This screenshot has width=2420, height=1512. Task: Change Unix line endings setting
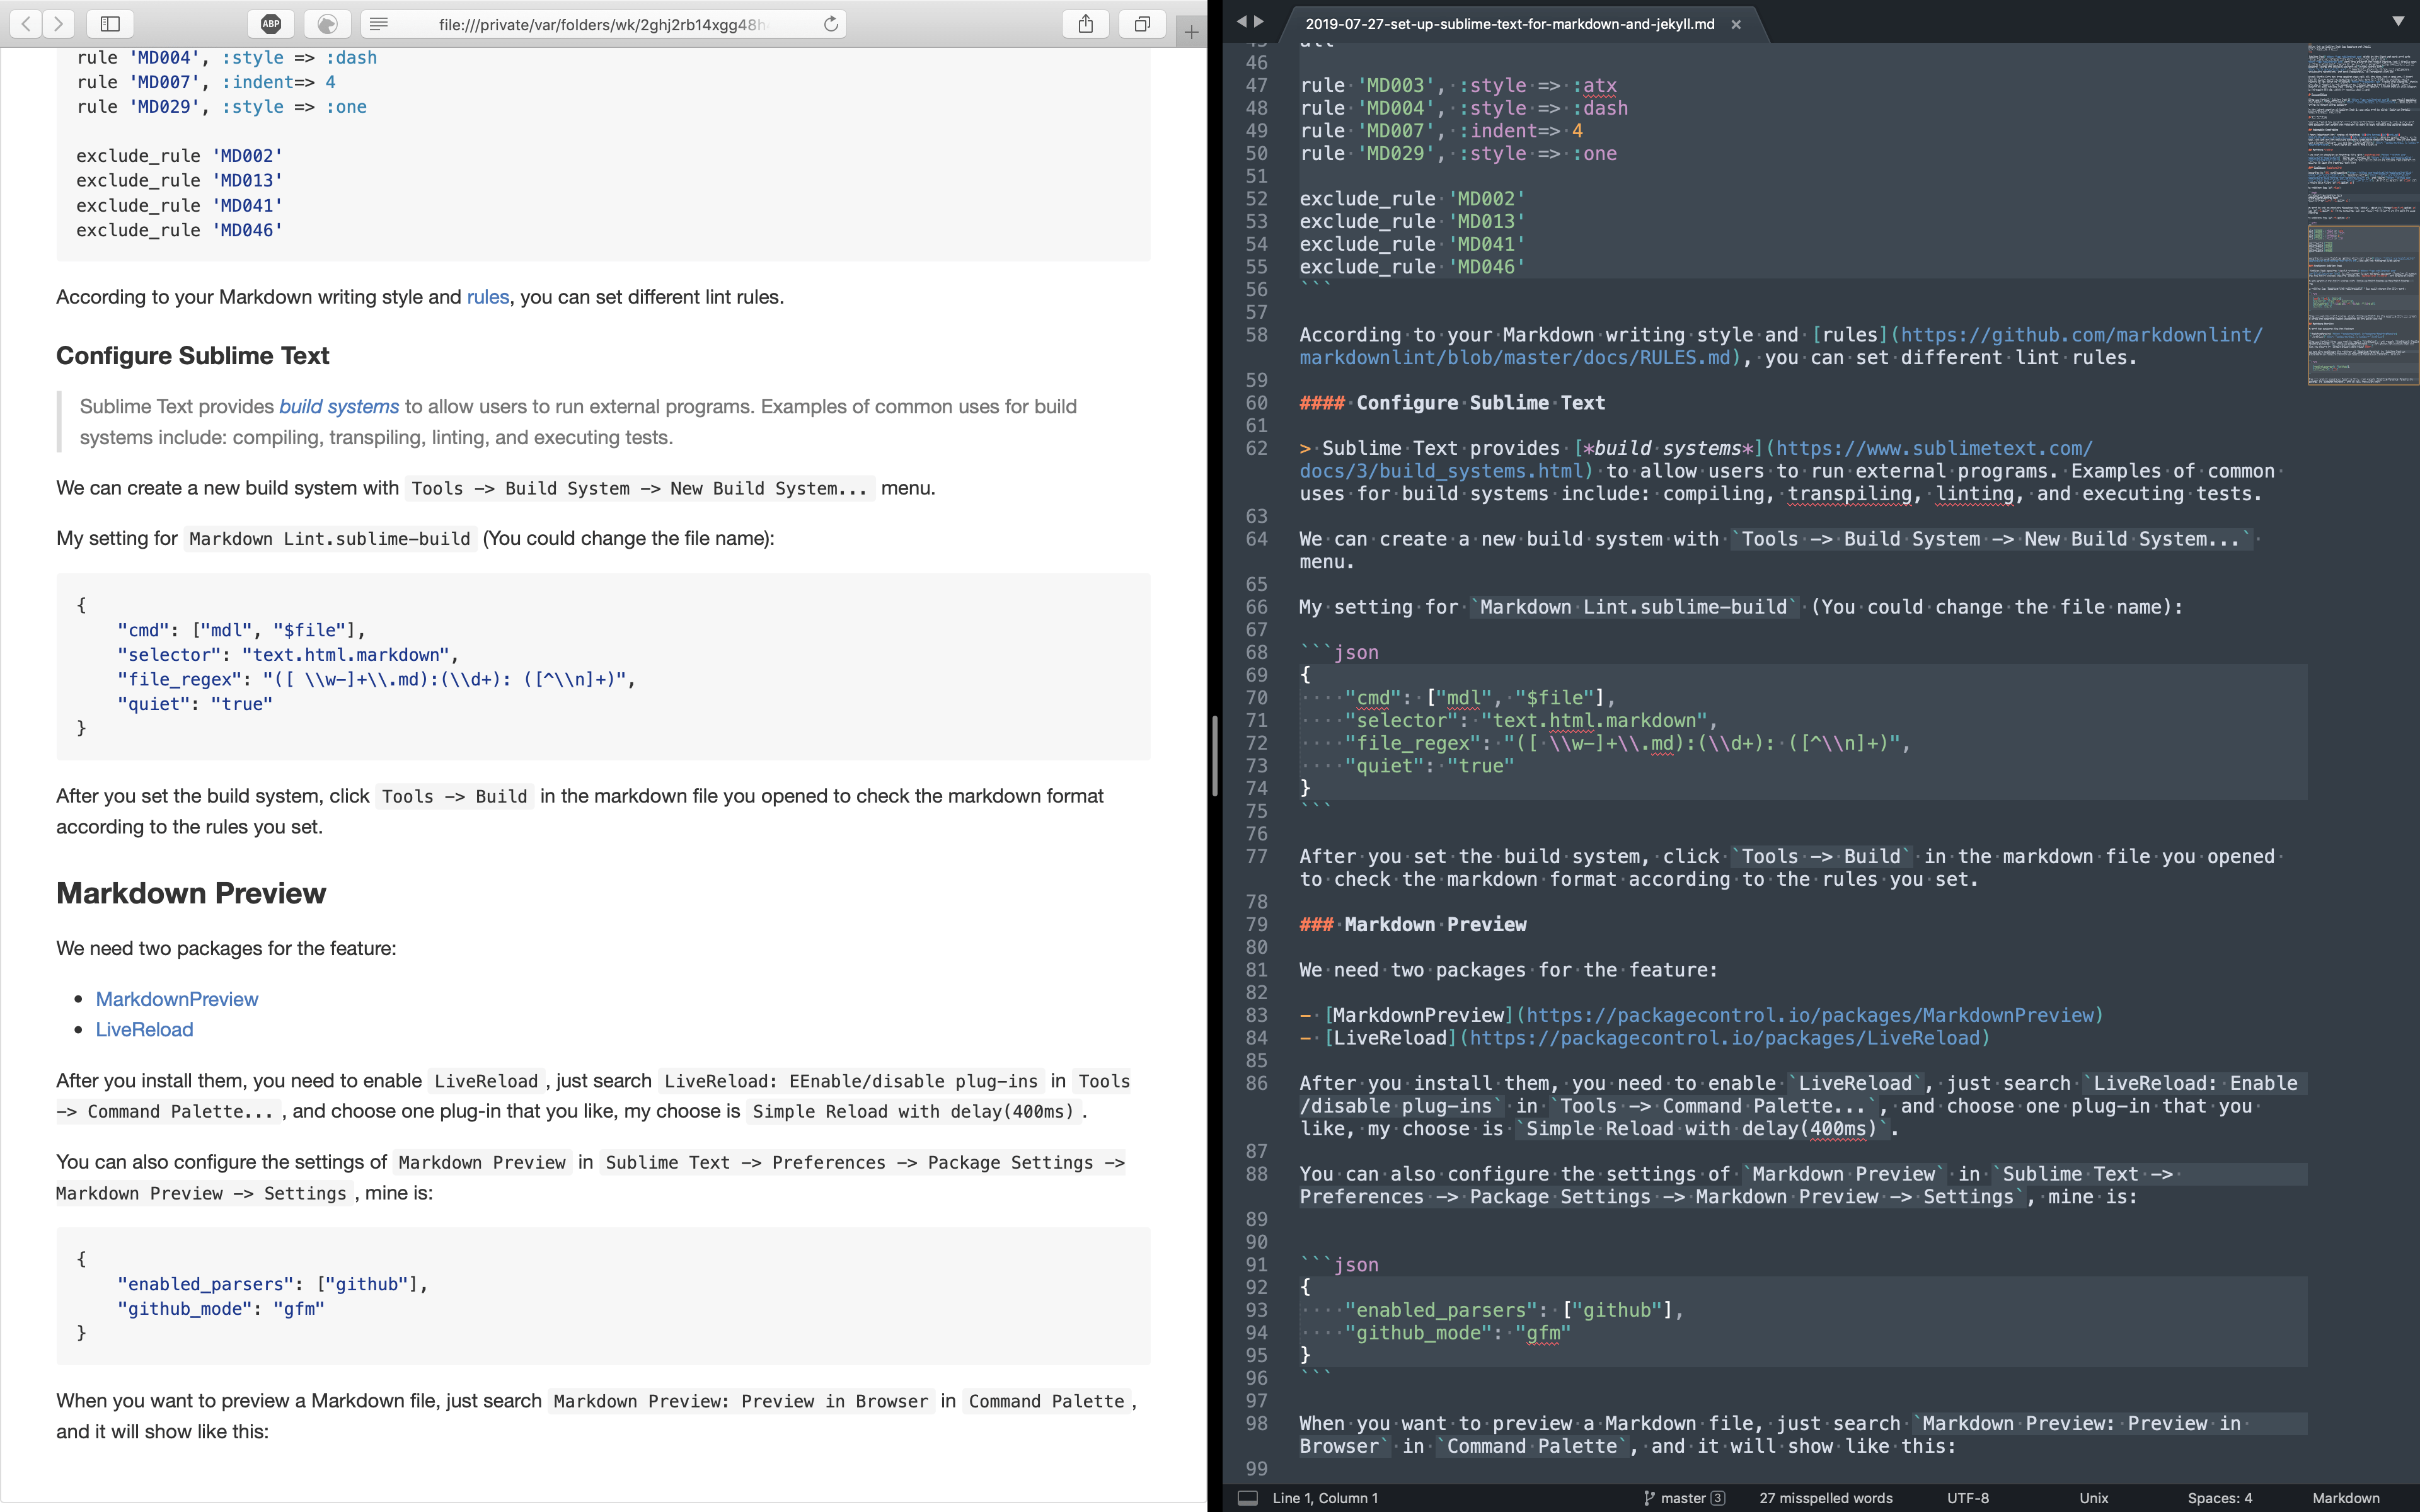pyautogui.click(x=2094, y=1498)
